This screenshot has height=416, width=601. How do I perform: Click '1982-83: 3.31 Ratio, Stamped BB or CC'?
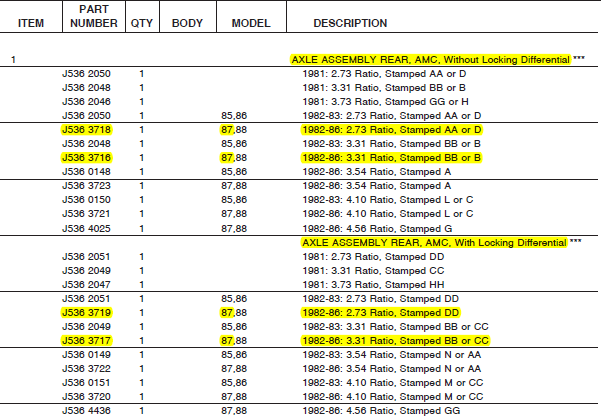[x=396, y=327]
